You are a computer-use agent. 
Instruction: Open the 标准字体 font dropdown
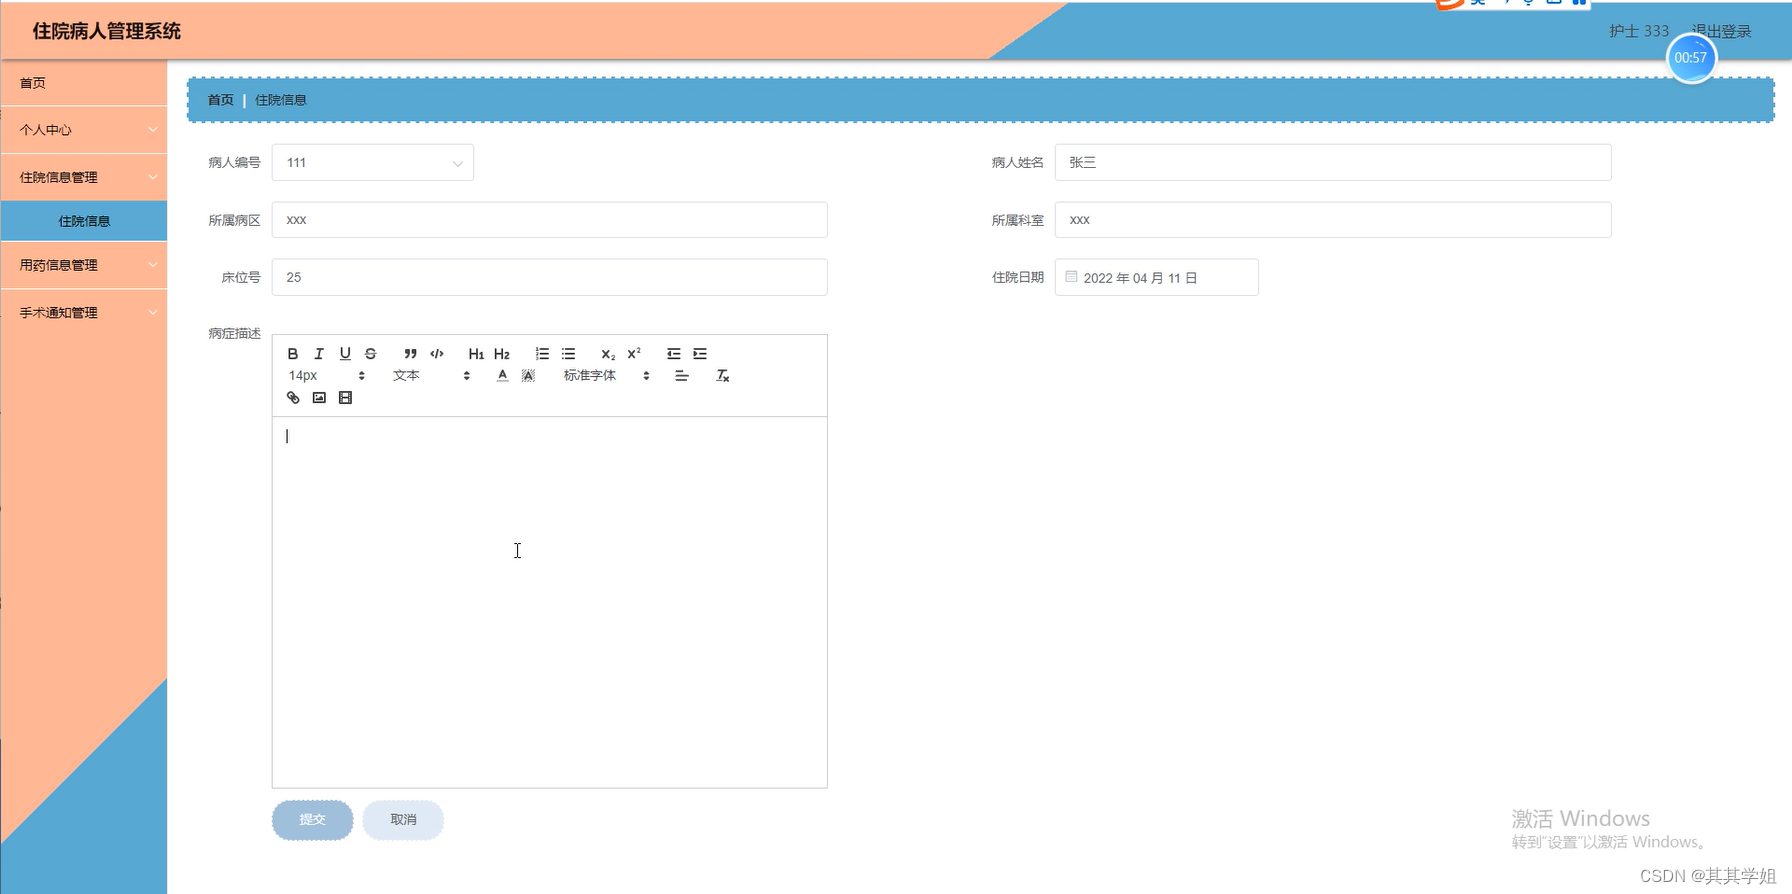coord(606,376)
